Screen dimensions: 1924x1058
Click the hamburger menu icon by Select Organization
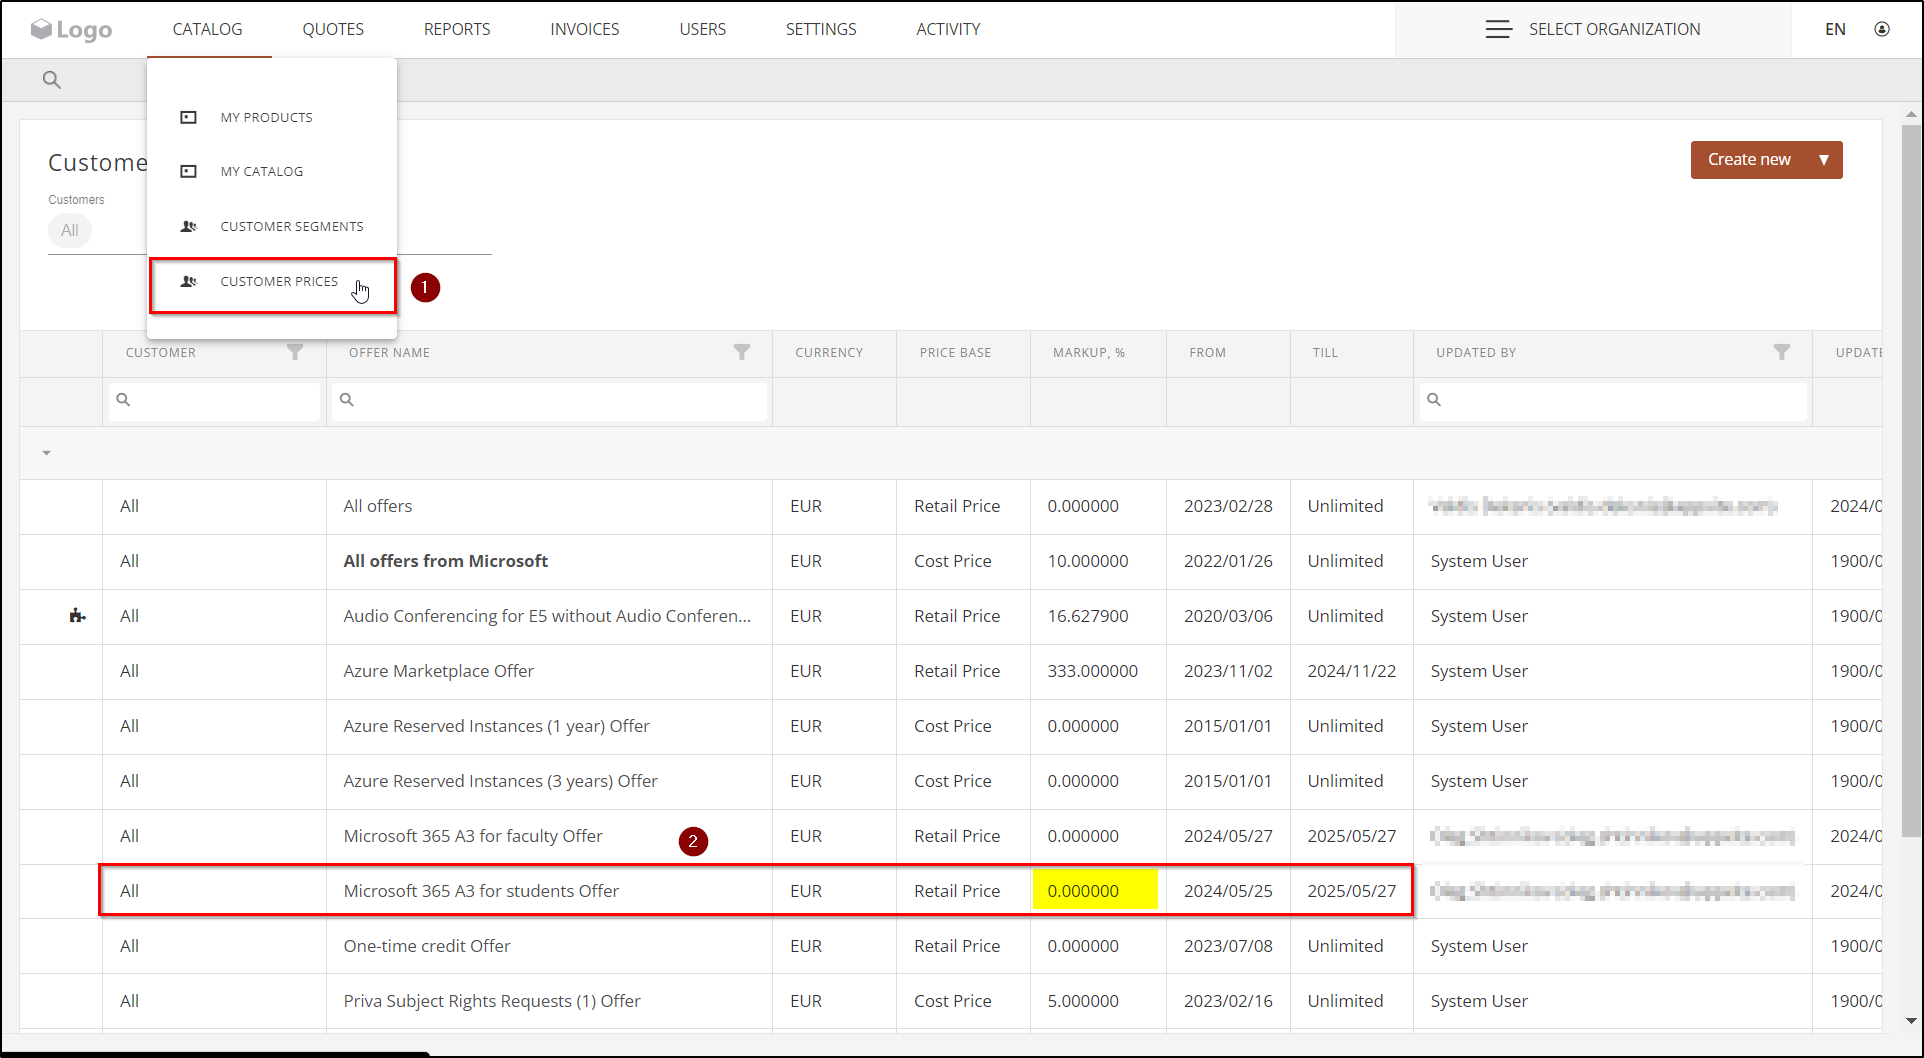click(x=1498, y=29)
